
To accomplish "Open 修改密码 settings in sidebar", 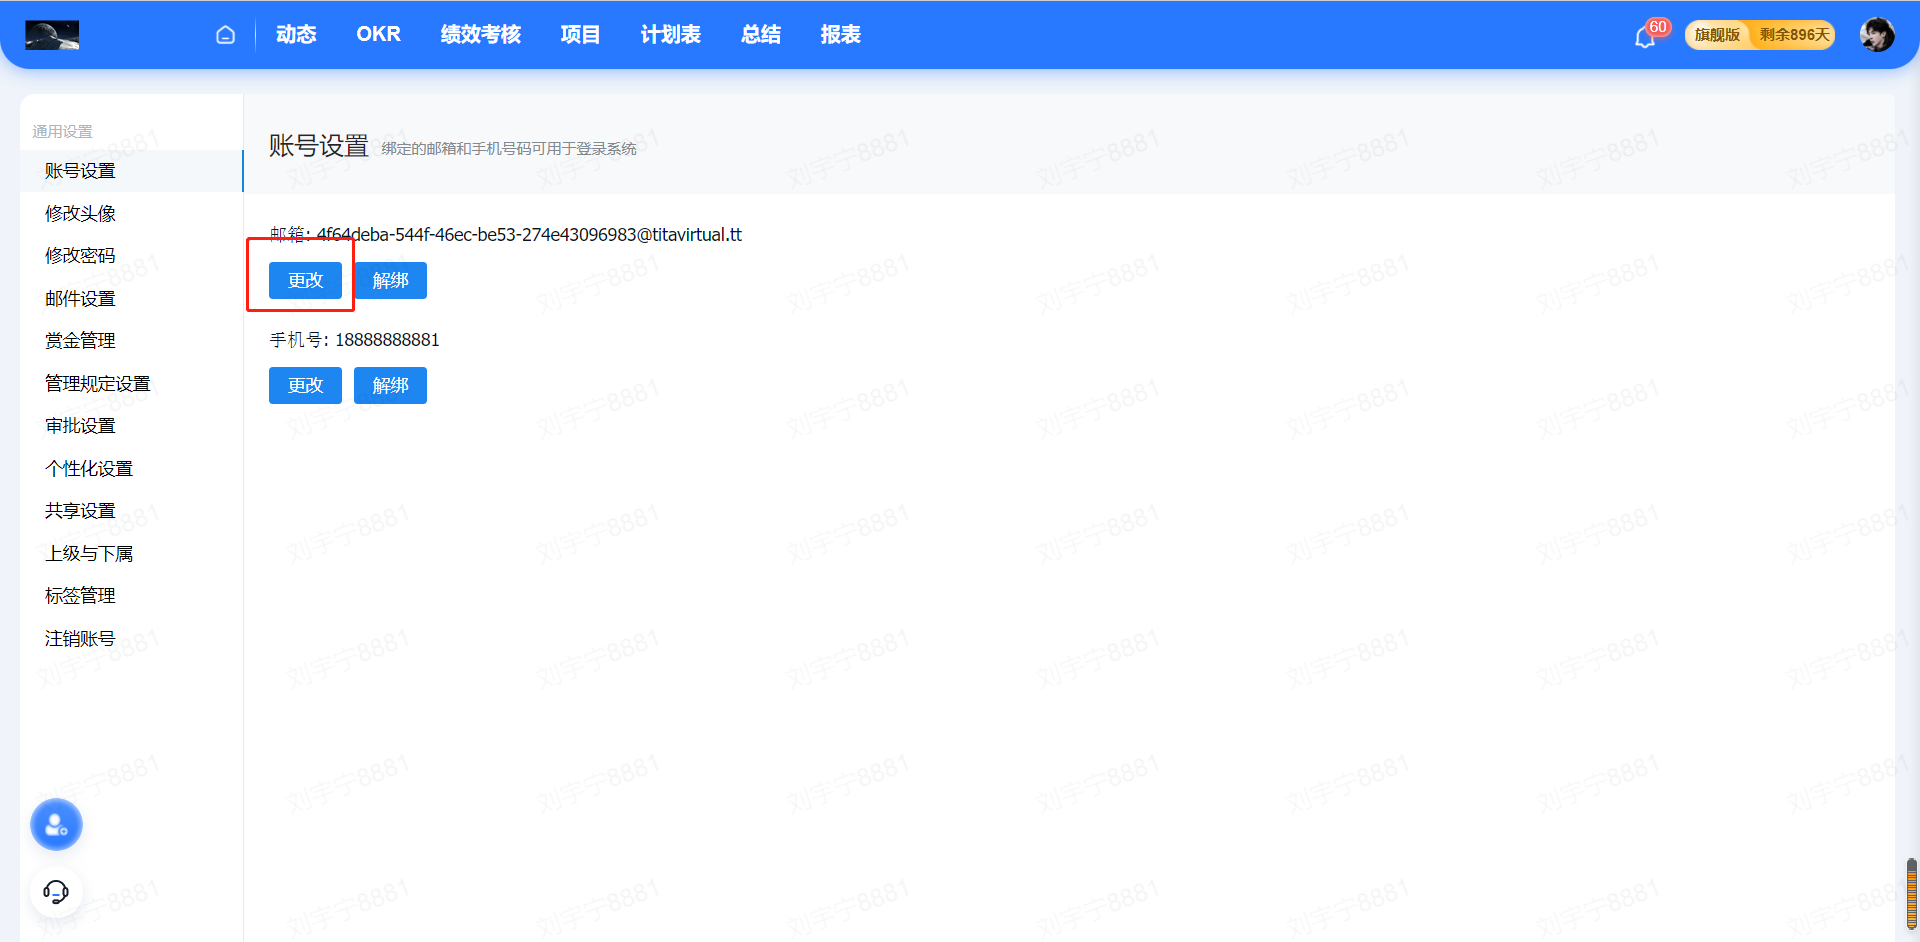I will 80,256.
